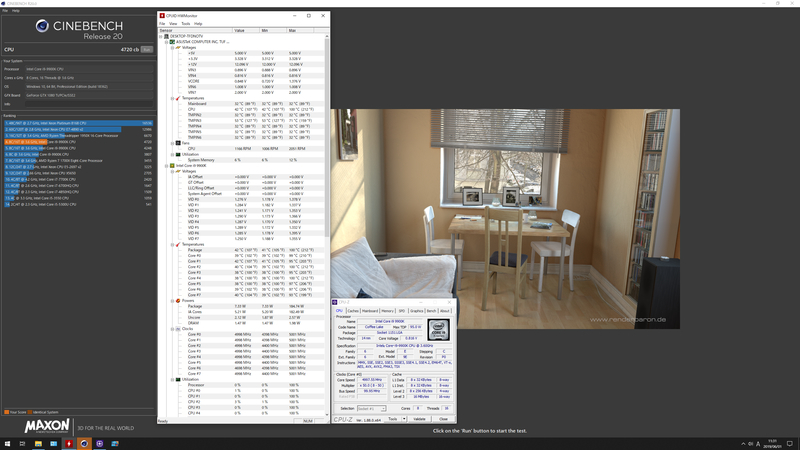Switch to CPU-Z Graphics tab
The width and height of the screenshot is (800, 450).
tap(417, 311)
